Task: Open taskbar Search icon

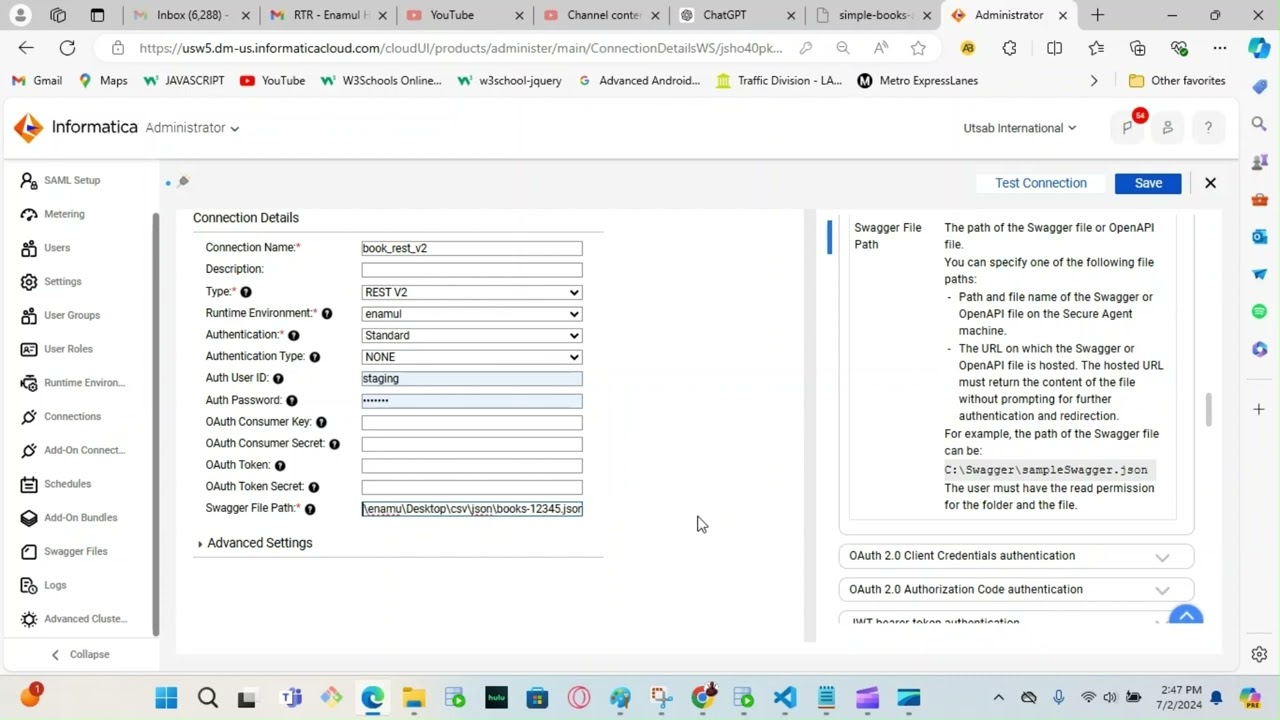Action: (x=207, y=697)
